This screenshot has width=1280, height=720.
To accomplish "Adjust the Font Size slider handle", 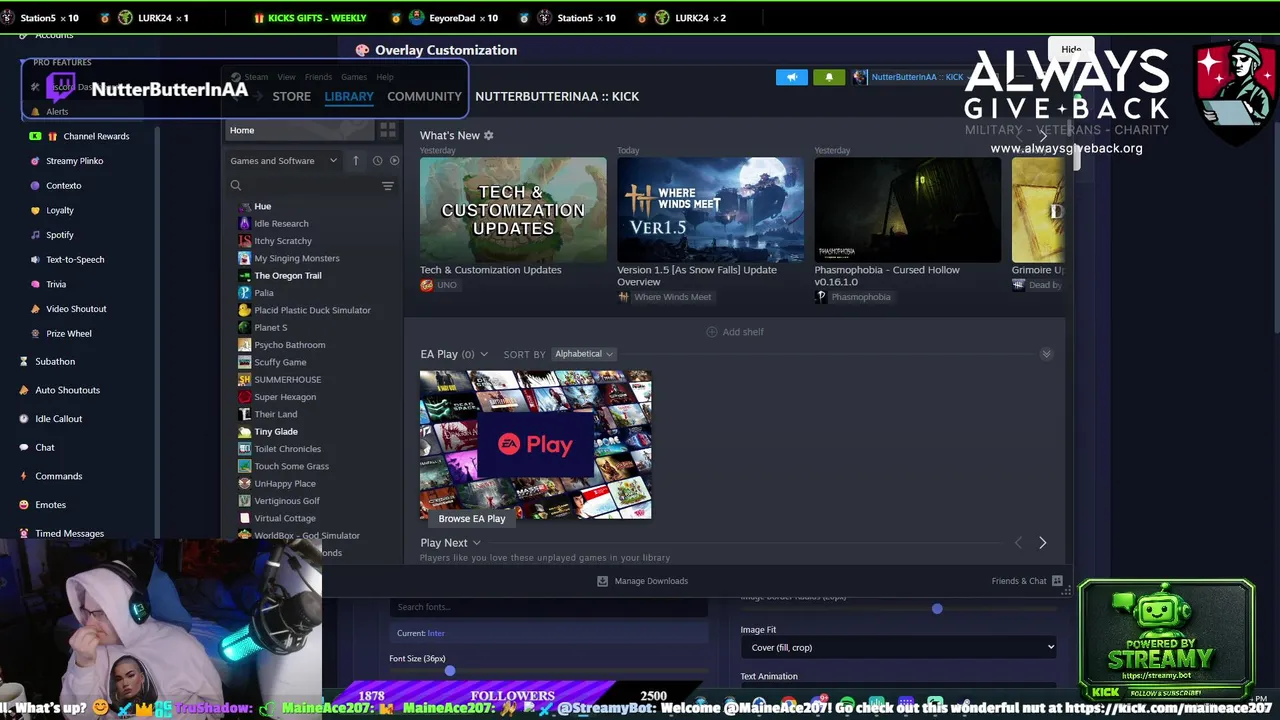I will tap(450, 671).
